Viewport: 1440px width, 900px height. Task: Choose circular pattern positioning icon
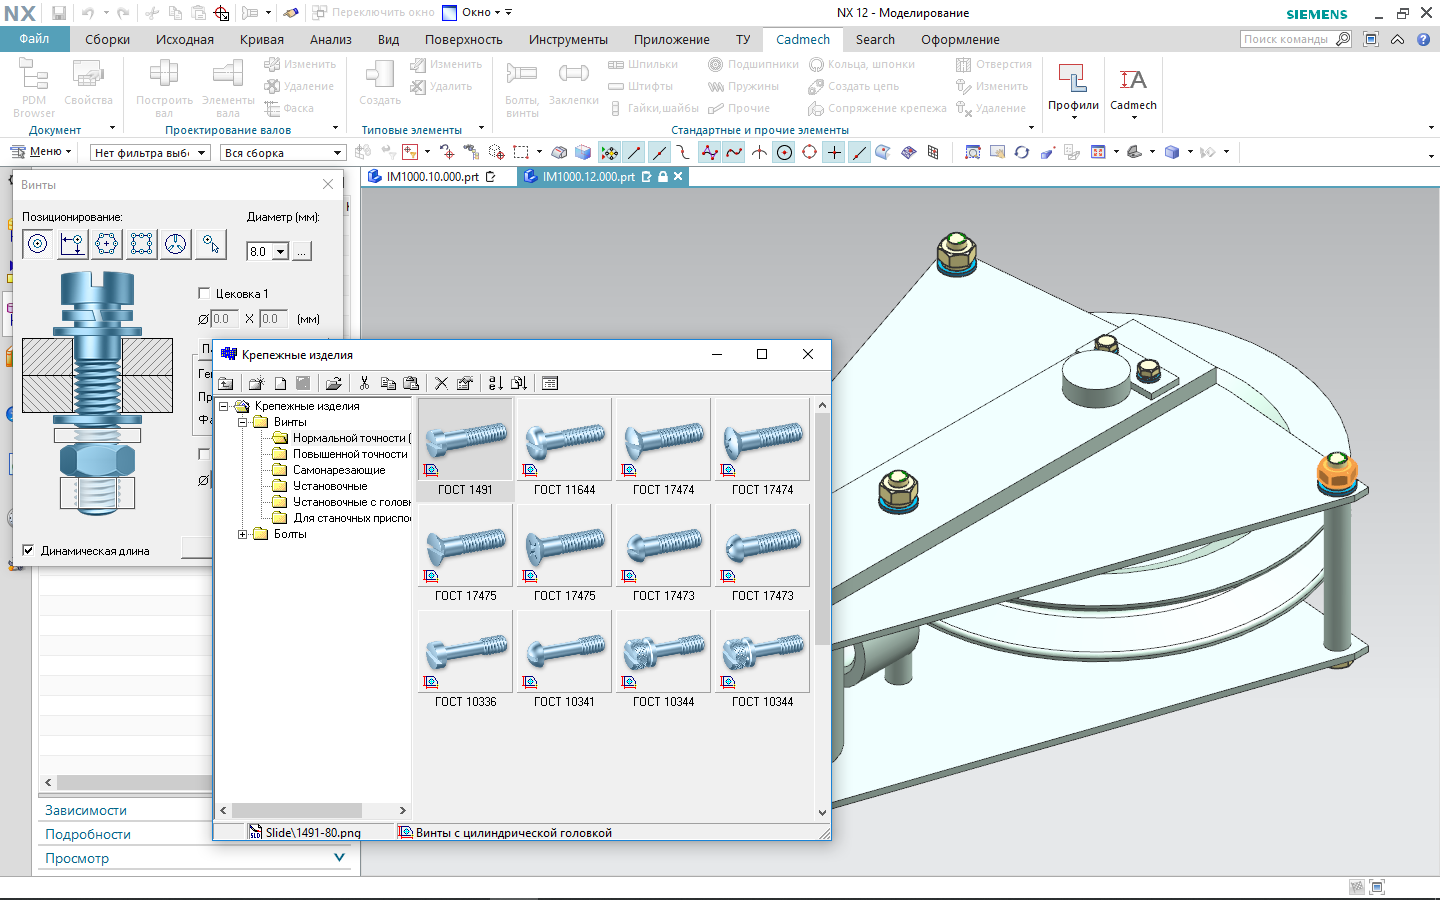pyautogui.click(x=107, y=244)
